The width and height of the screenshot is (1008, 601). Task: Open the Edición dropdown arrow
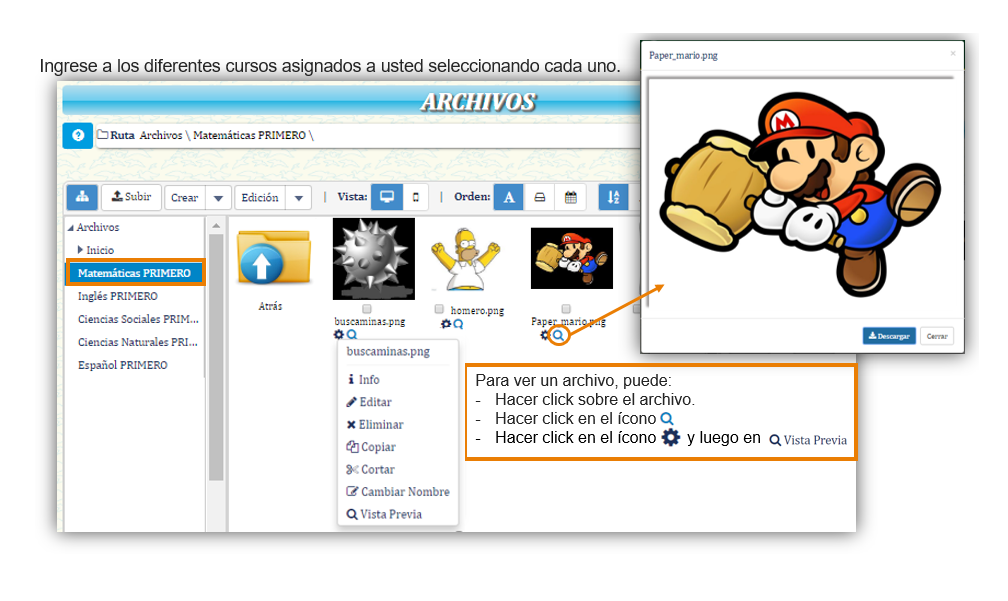(x=298, y=197)
